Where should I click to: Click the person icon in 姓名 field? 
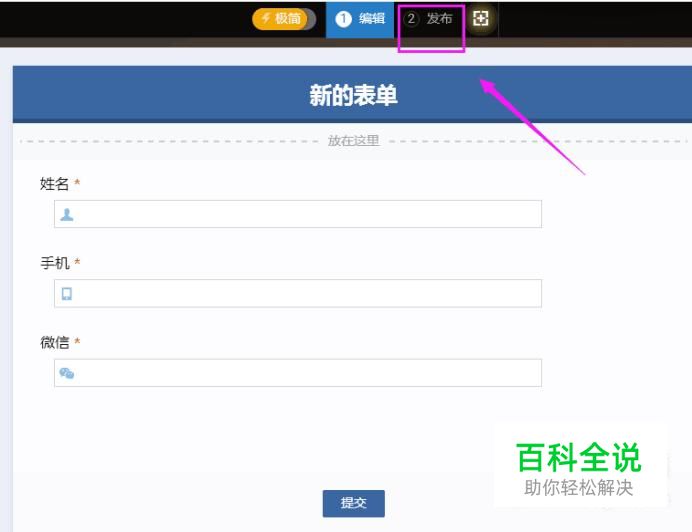click(67, 215)
